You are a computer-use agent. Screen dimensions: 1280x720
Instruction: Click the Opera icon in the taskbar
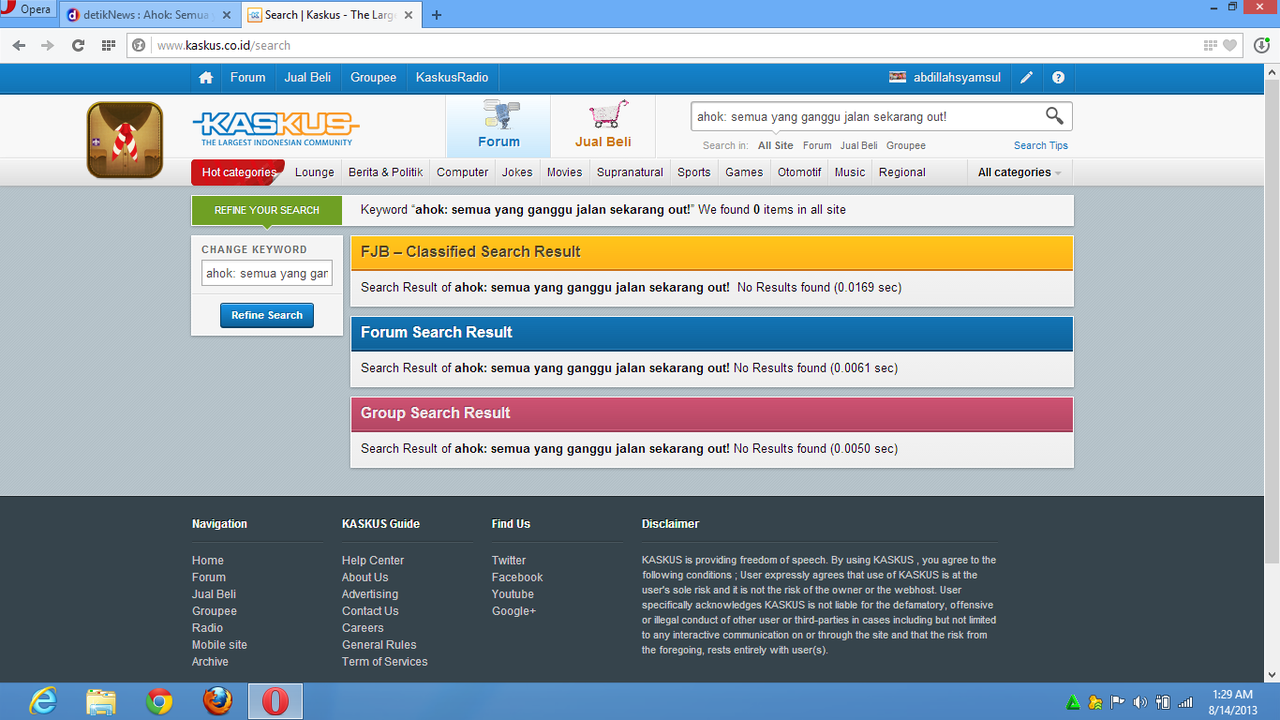coord(275,702)
